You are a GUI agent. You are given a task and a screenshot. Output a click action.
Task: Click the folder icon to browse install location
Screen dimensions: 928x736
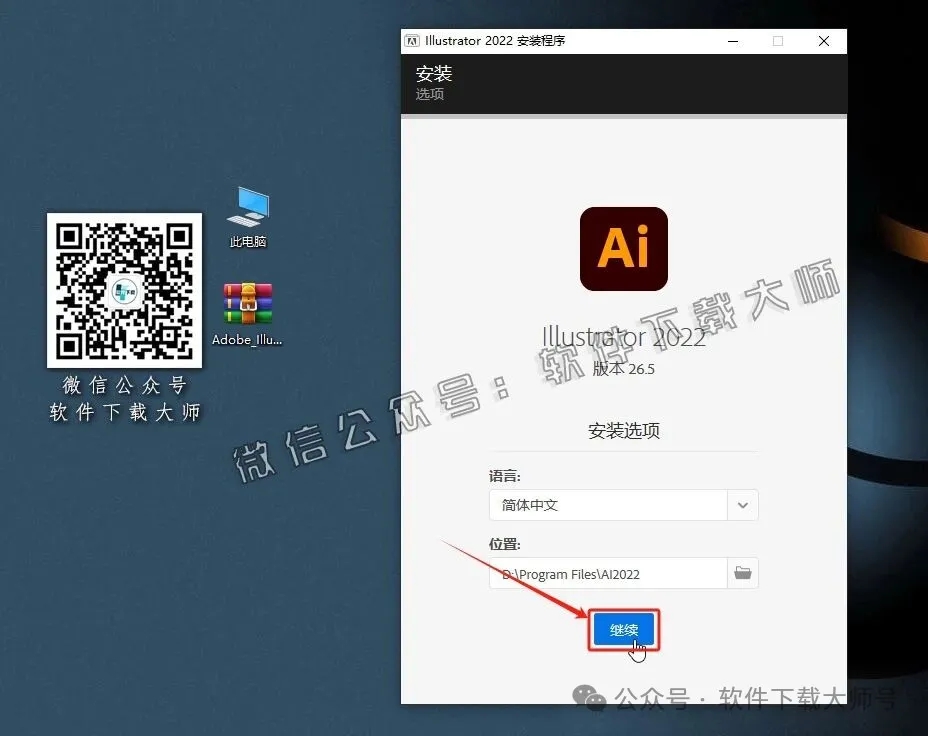point(742,573)
